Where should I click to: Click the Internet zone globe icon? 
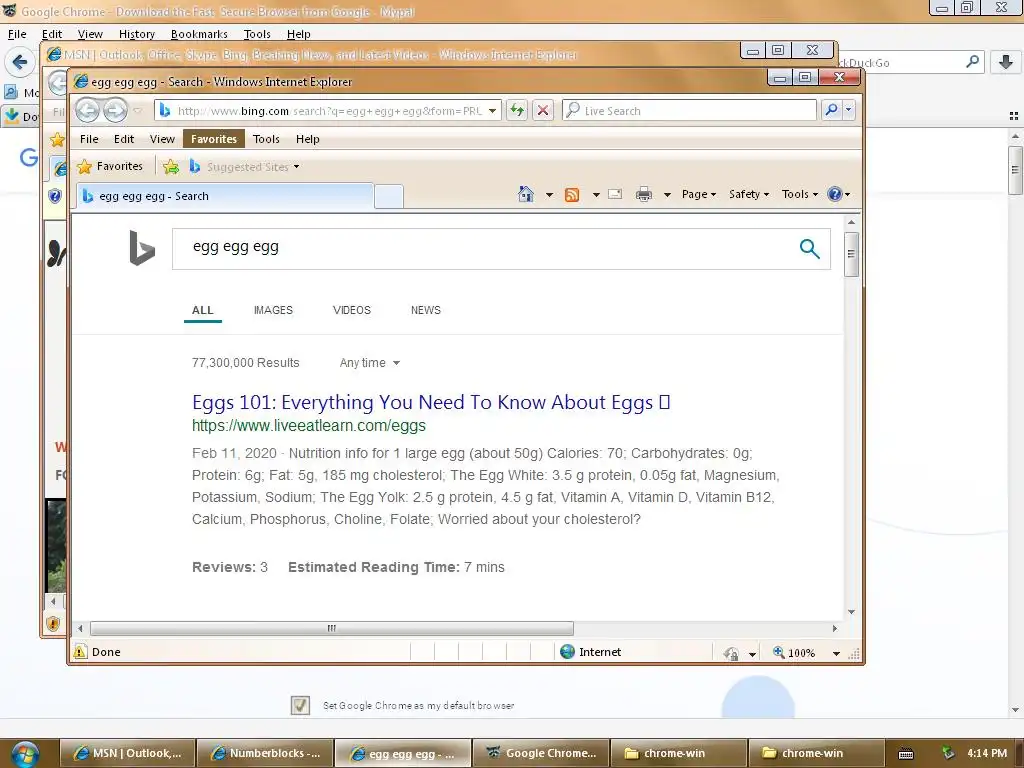pyautogui.click(x=568, y=652)
